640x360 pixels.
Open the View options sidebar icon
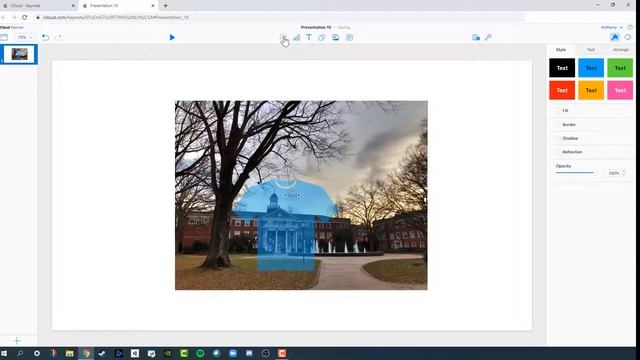pyautogui.click(x=4, y=38)
